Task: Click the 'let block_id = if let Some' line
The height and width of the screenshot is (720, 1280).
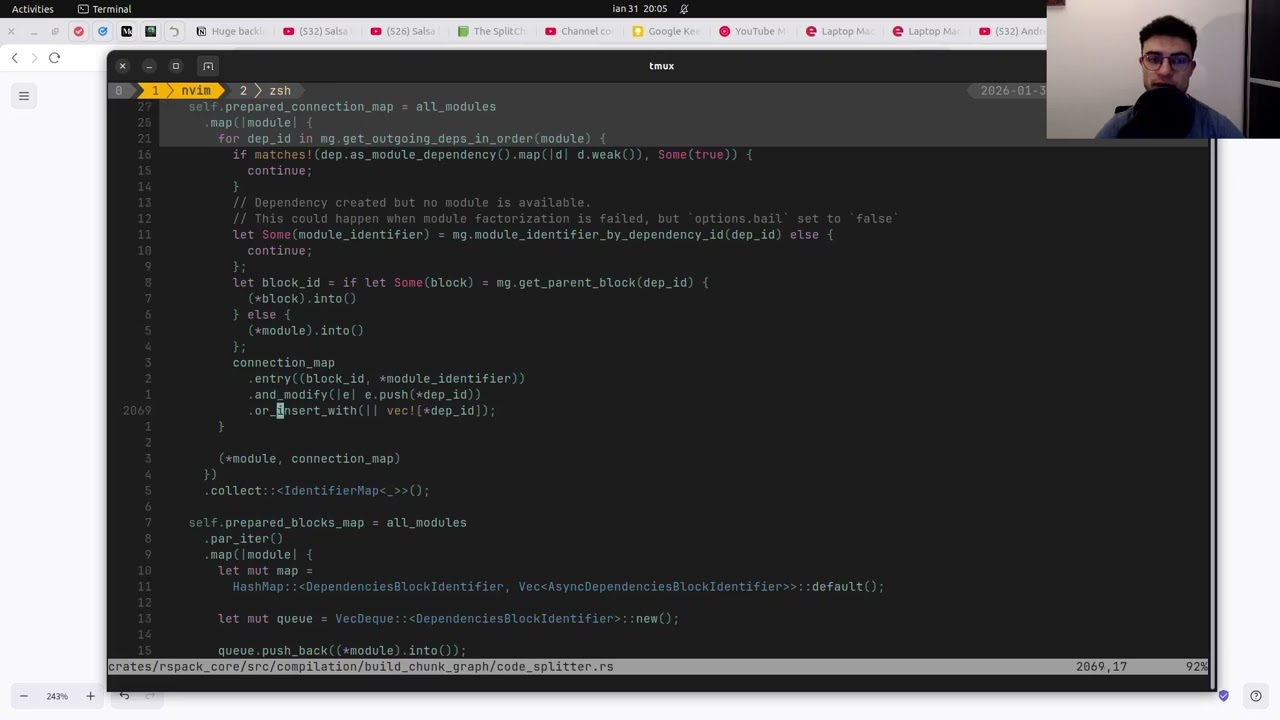Action: (x=470, y=283)
